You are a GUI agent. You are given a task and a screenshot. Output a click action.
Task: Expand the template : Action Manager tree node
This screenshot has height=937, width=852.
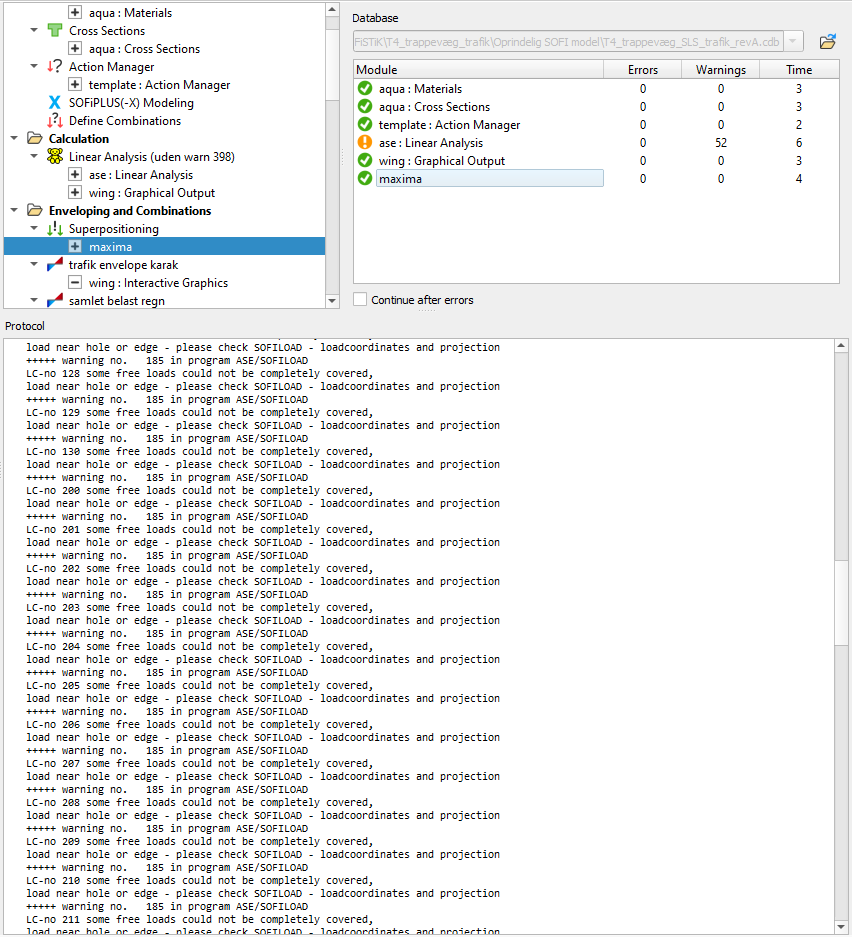click(75, 84)
